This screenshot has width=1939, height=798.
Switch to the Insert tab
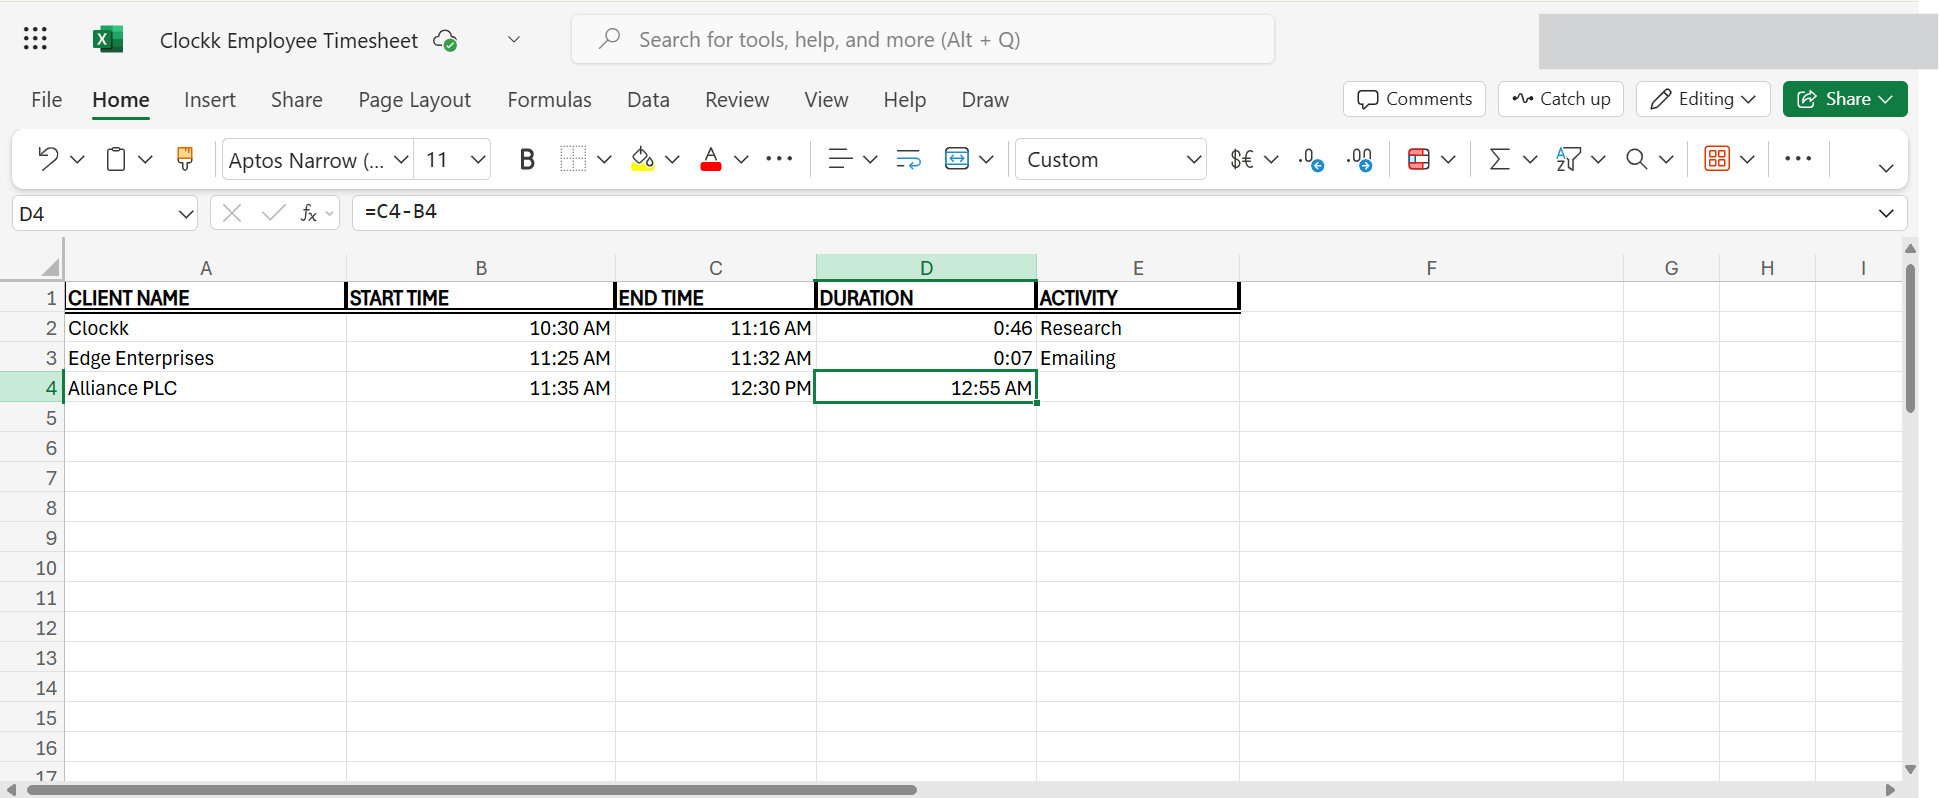coord(210,100)
